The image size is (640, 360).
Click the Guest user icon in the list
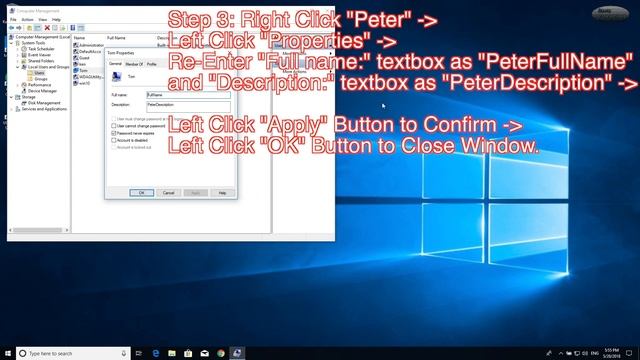click(x=76, y=58)
